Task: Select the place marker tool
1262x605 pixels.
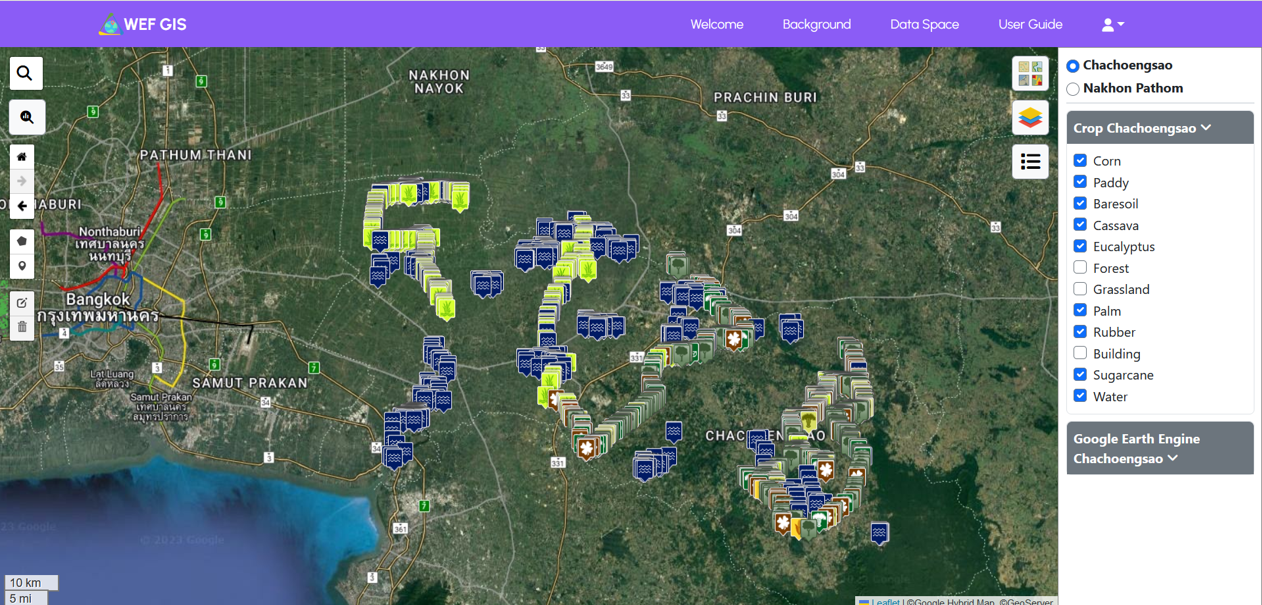Action: coord(22,266)
